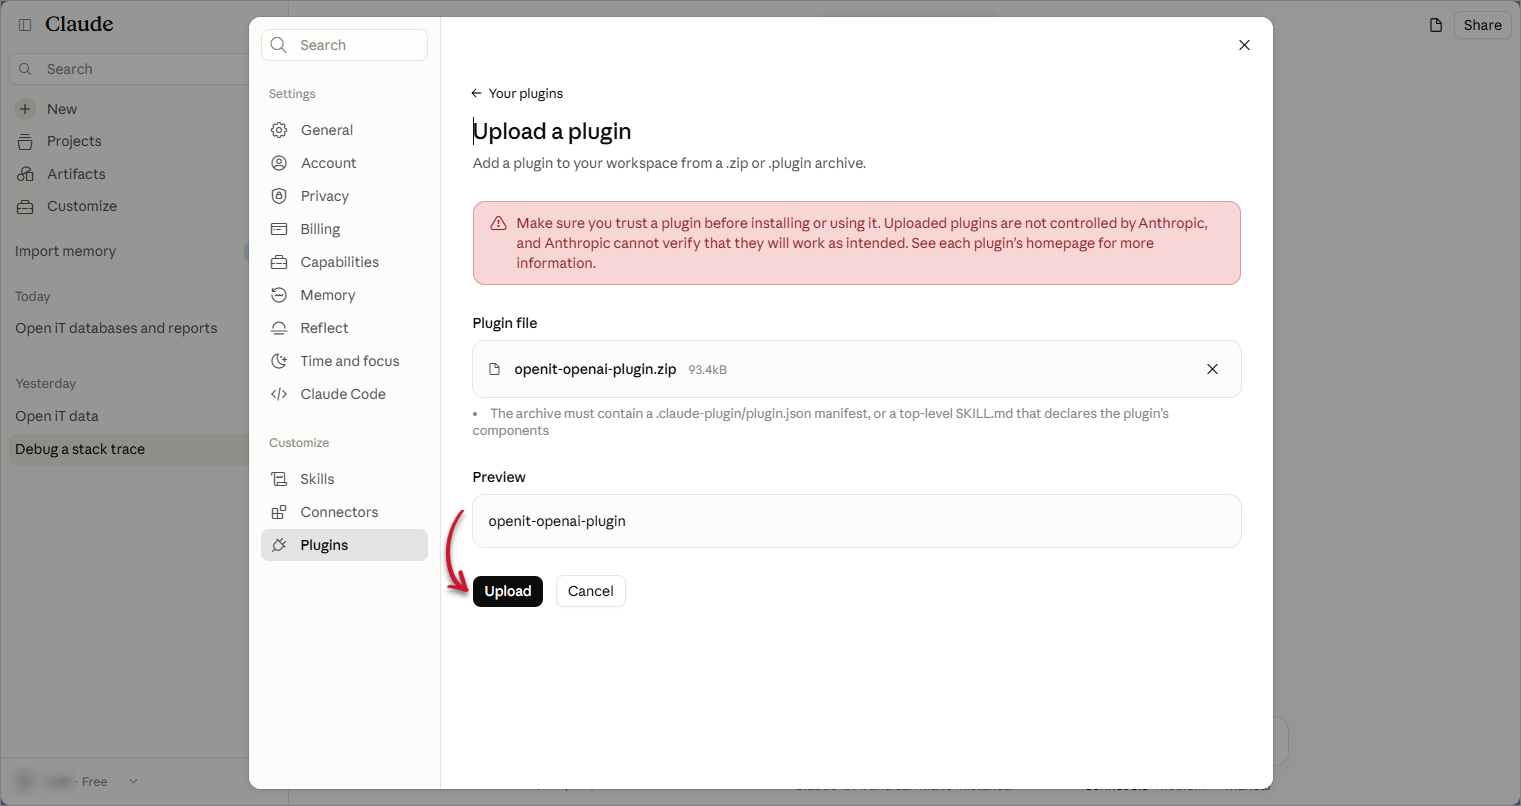The image size is (1521, 806).
Task: Click the openit-openai-plugin preview field
Action: tap(857, 521)
